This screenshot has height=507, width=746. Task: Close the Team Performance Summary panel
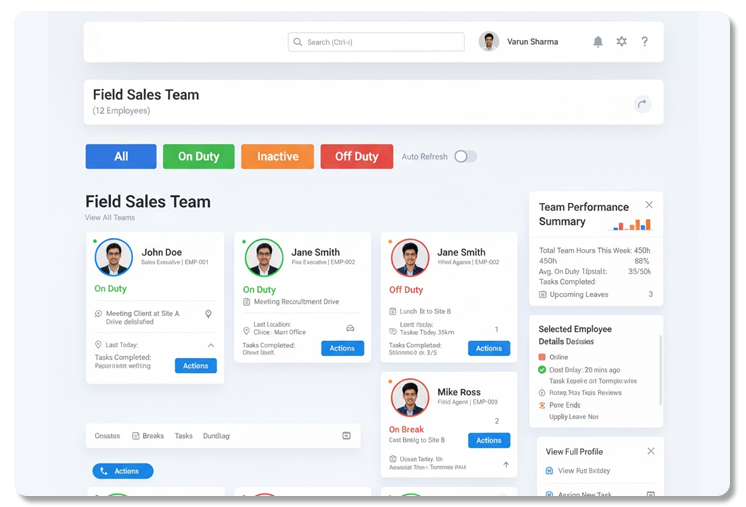(x=648, y=205)
